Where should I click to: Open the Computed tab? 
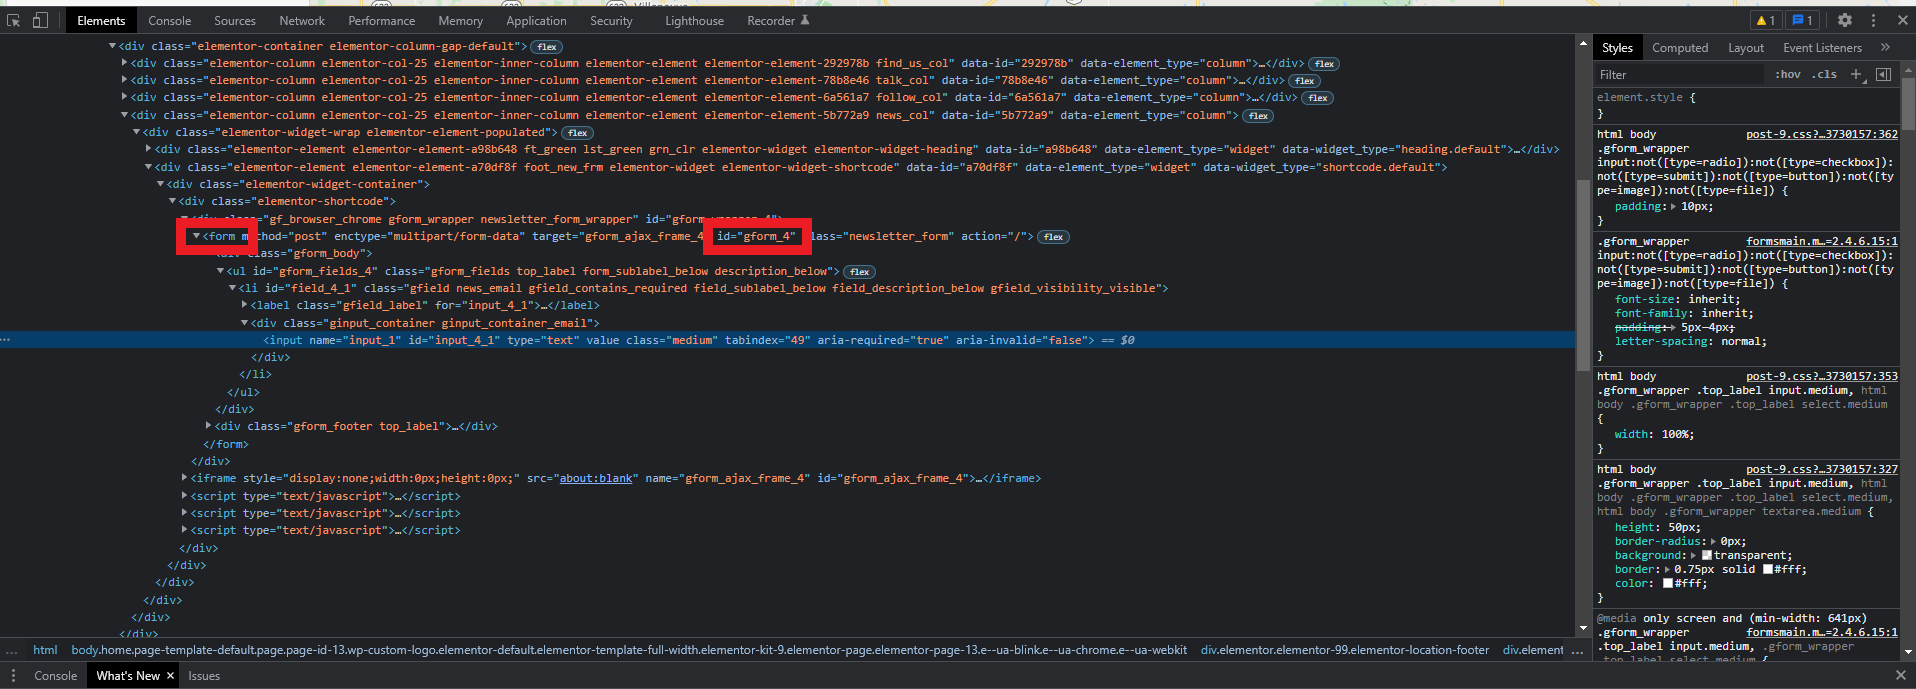point(1680,47)
